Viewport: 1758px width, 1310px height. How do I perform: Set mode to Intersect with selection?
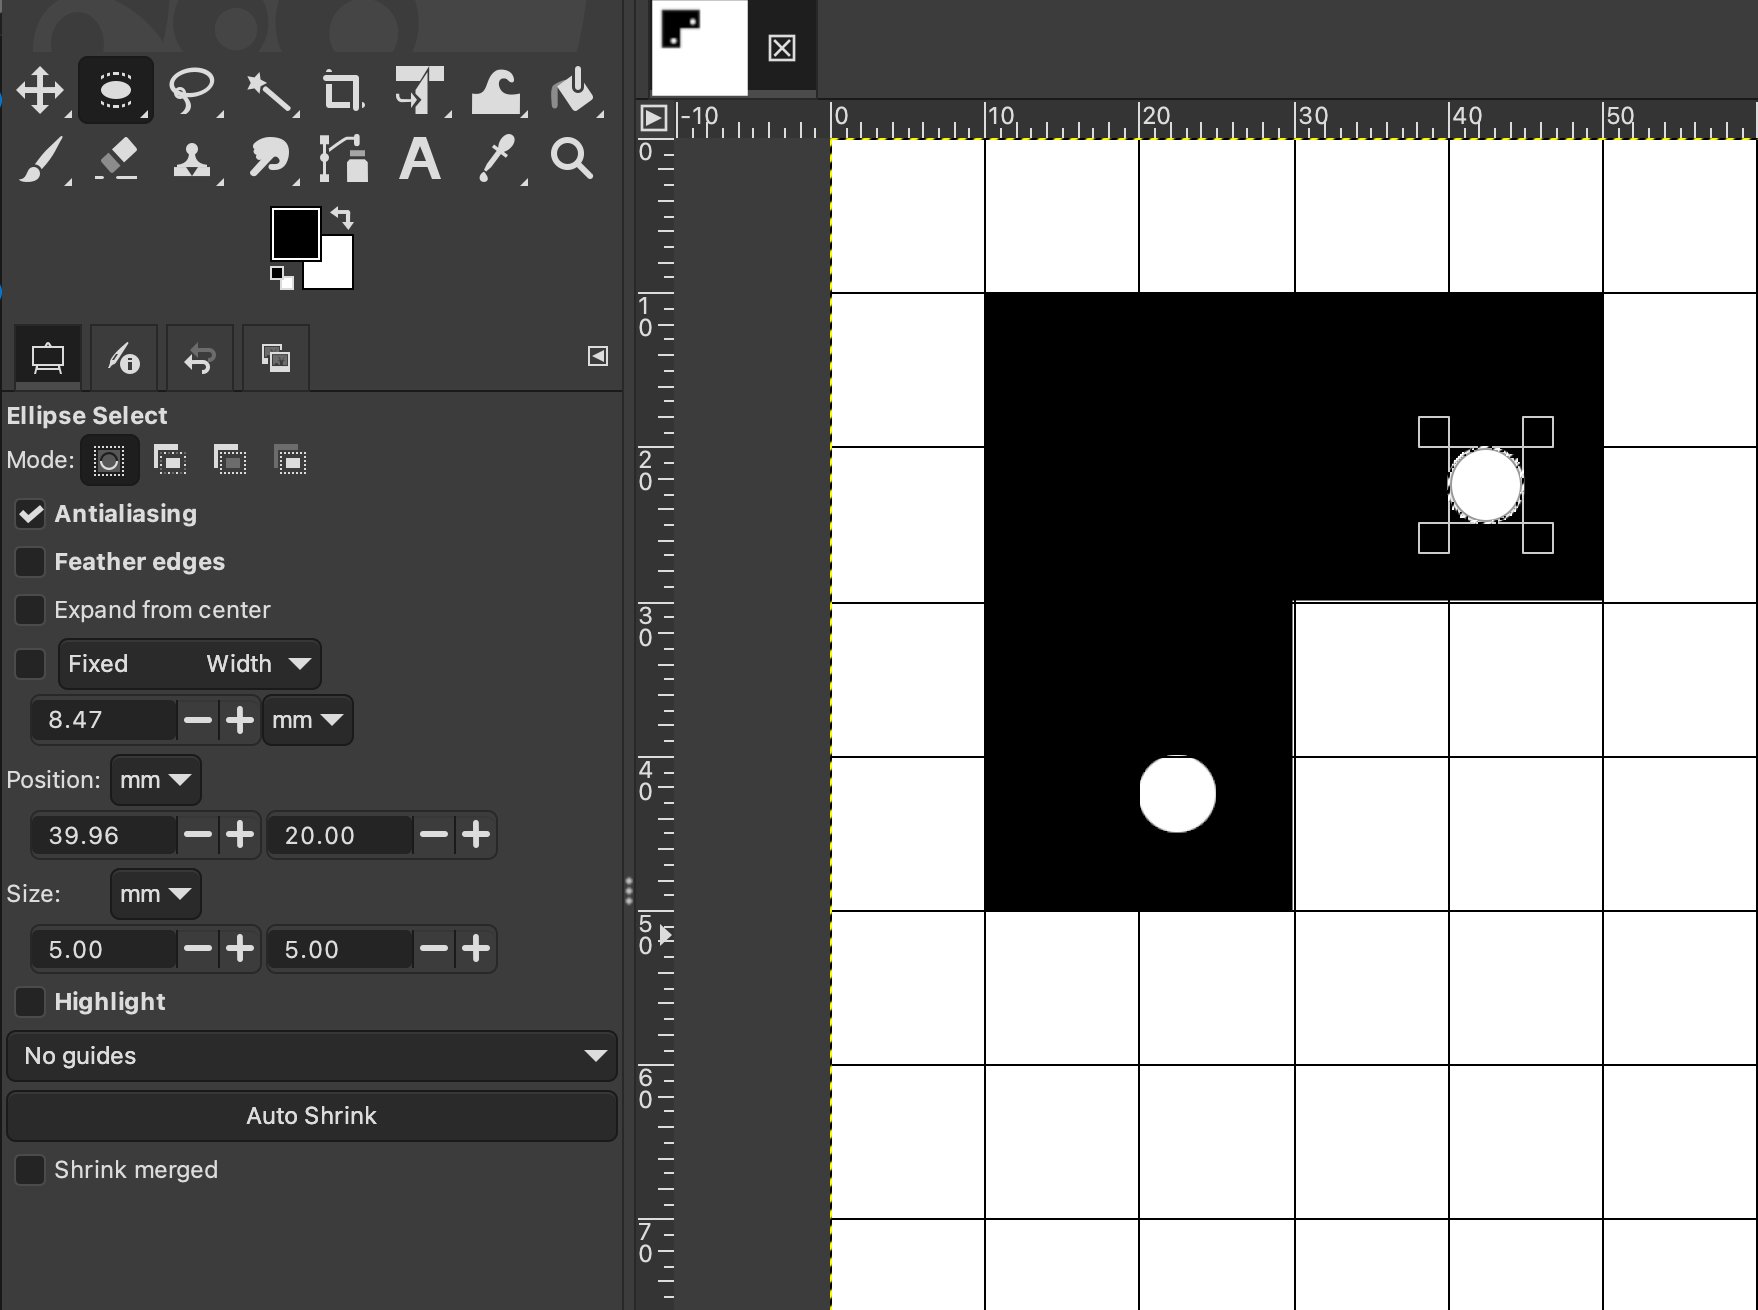pos(290,460)
